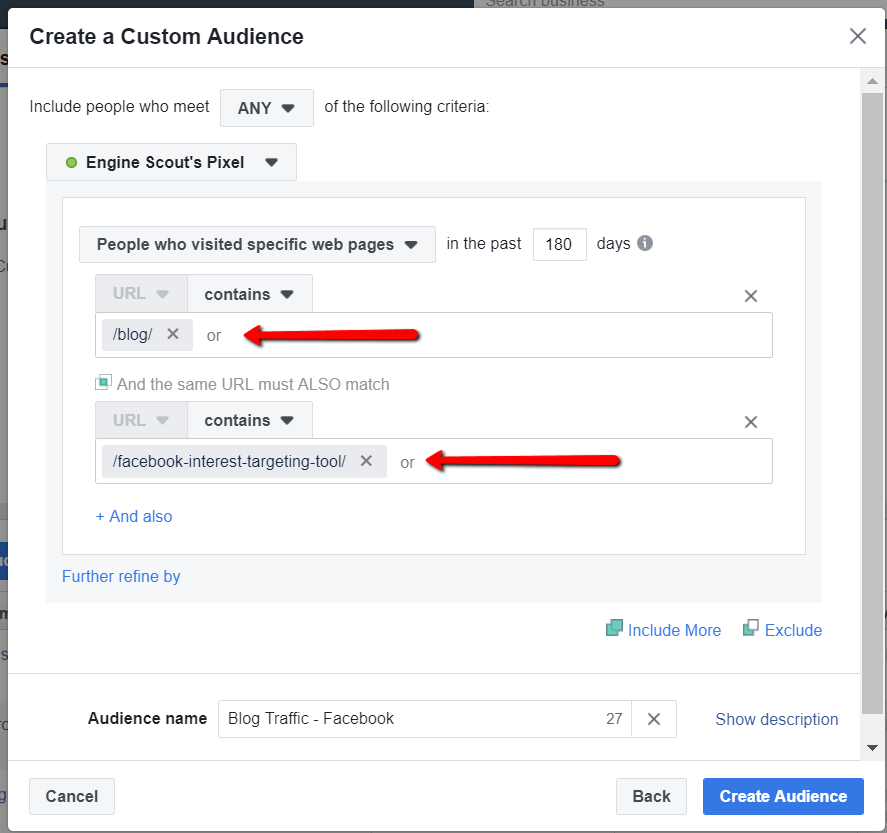Click the '+ And also' link
This screenshot has width=887, height=833.
134,516
